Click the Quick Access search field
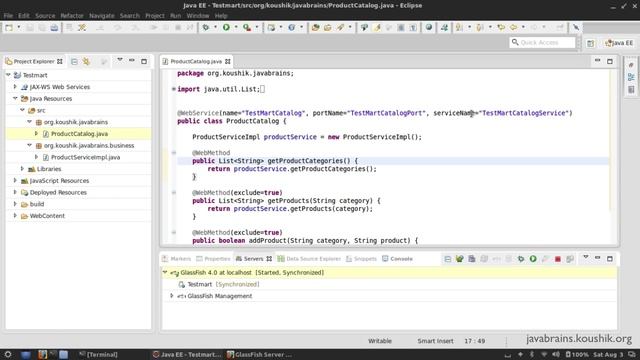640x360 pixels. 543,42
